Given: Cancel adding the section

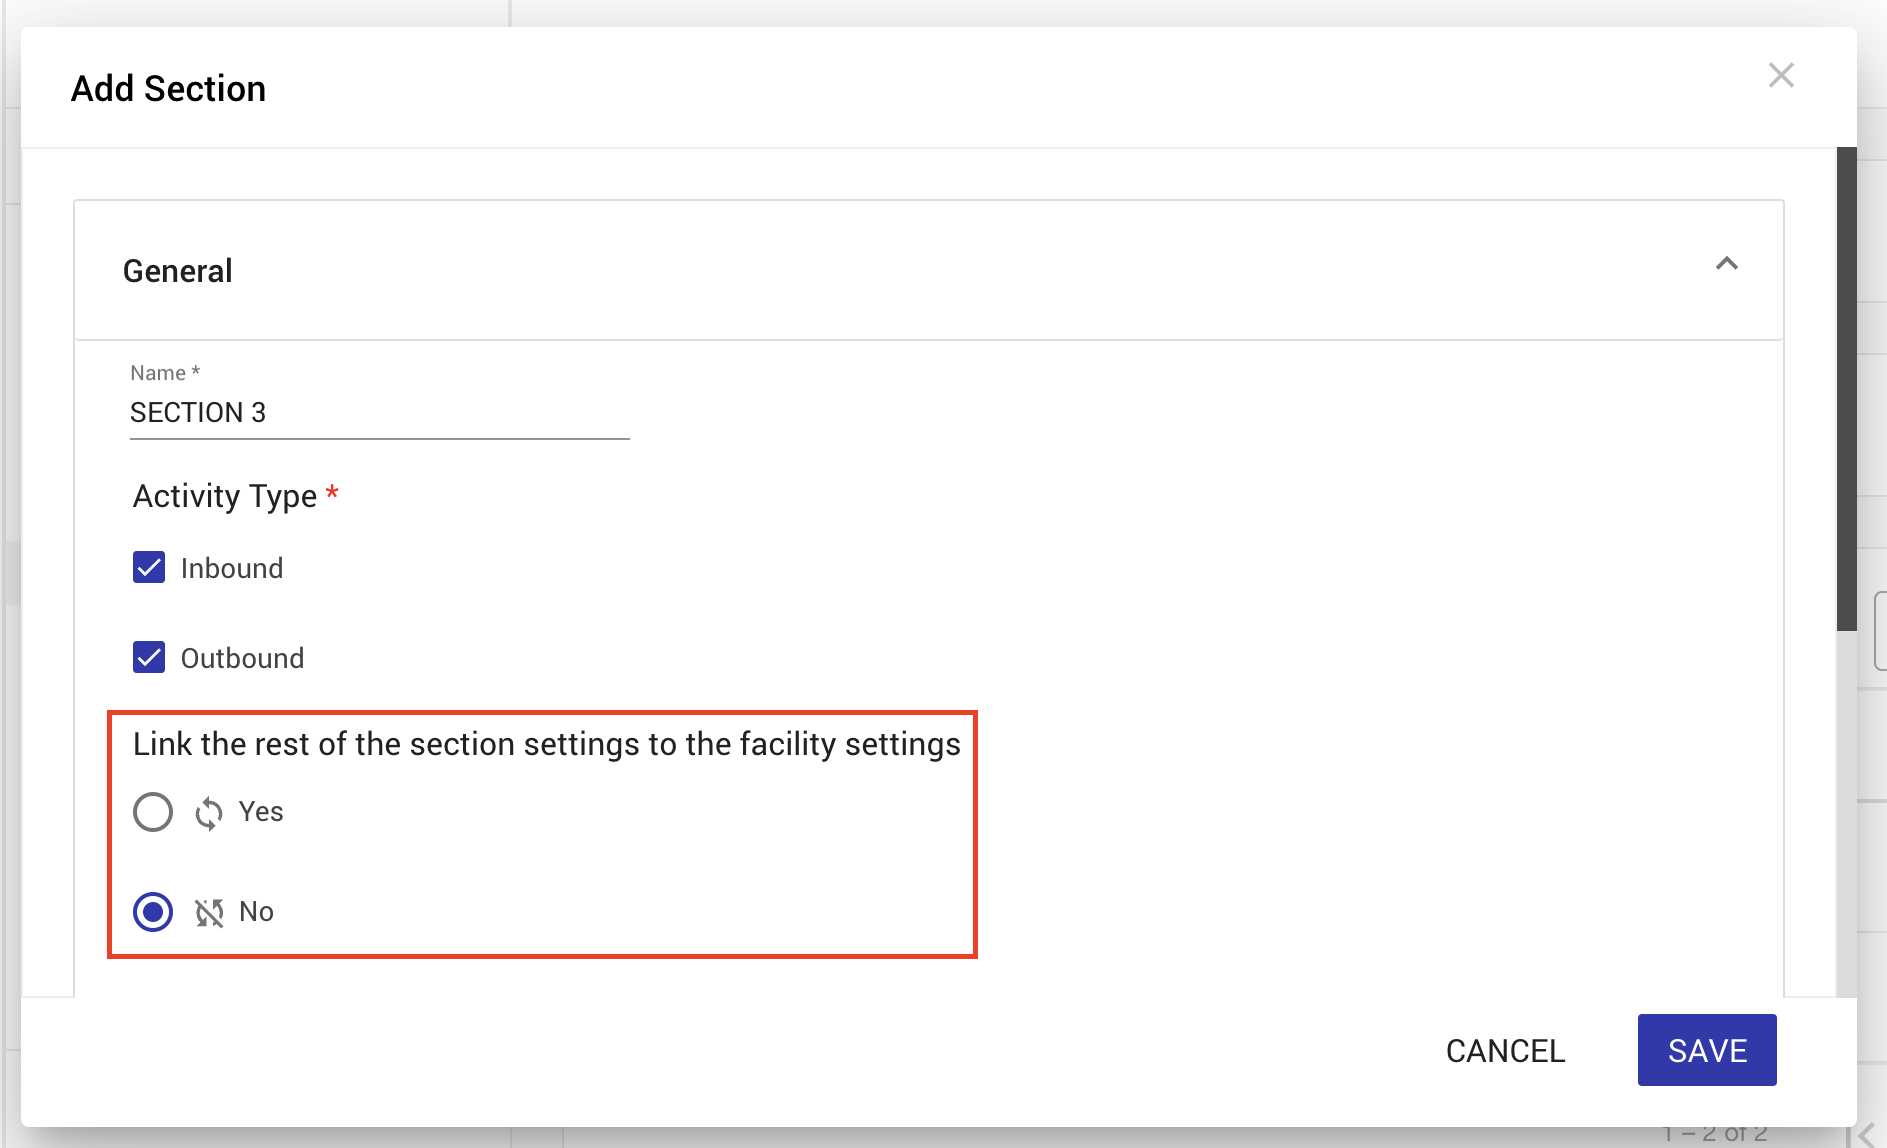Looking at the screenshot, I should pos(1505,1050).
